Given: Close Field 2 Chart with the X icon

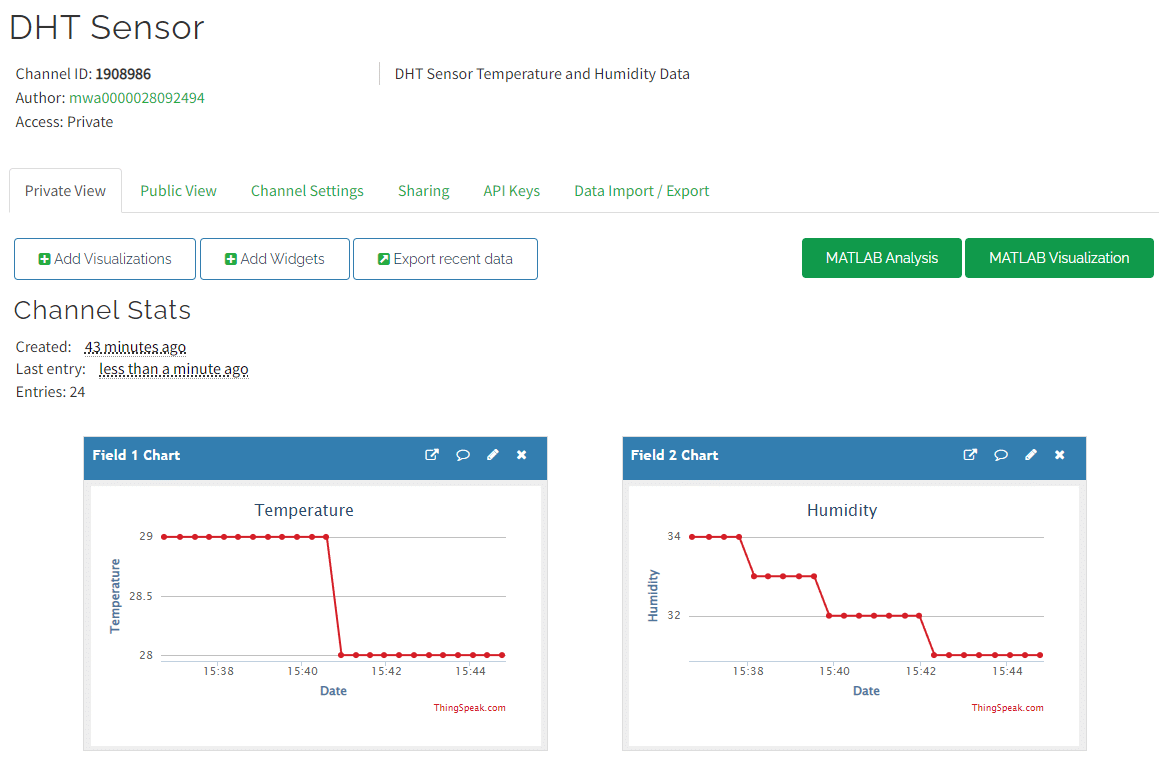Looking at the screenshot, I should click(x=1059, y=454).
